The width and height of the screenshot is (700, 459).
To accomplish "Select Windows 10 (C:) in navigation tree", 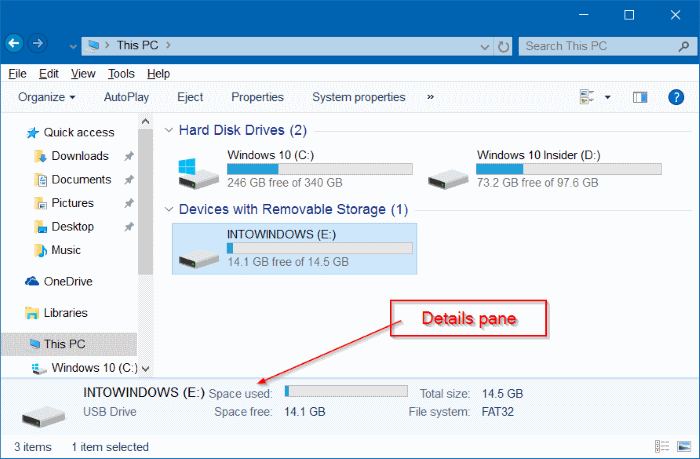I will [85, 368].
